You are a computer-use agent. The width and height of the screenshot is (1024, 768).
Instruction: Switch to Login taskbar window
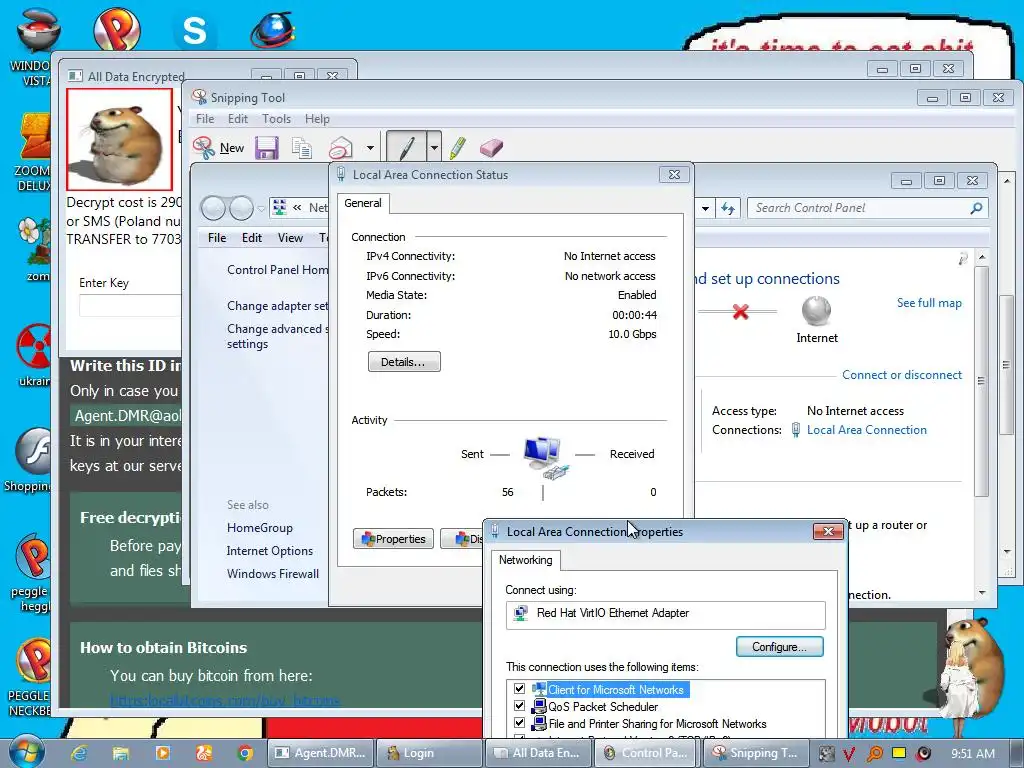[430, 753]
